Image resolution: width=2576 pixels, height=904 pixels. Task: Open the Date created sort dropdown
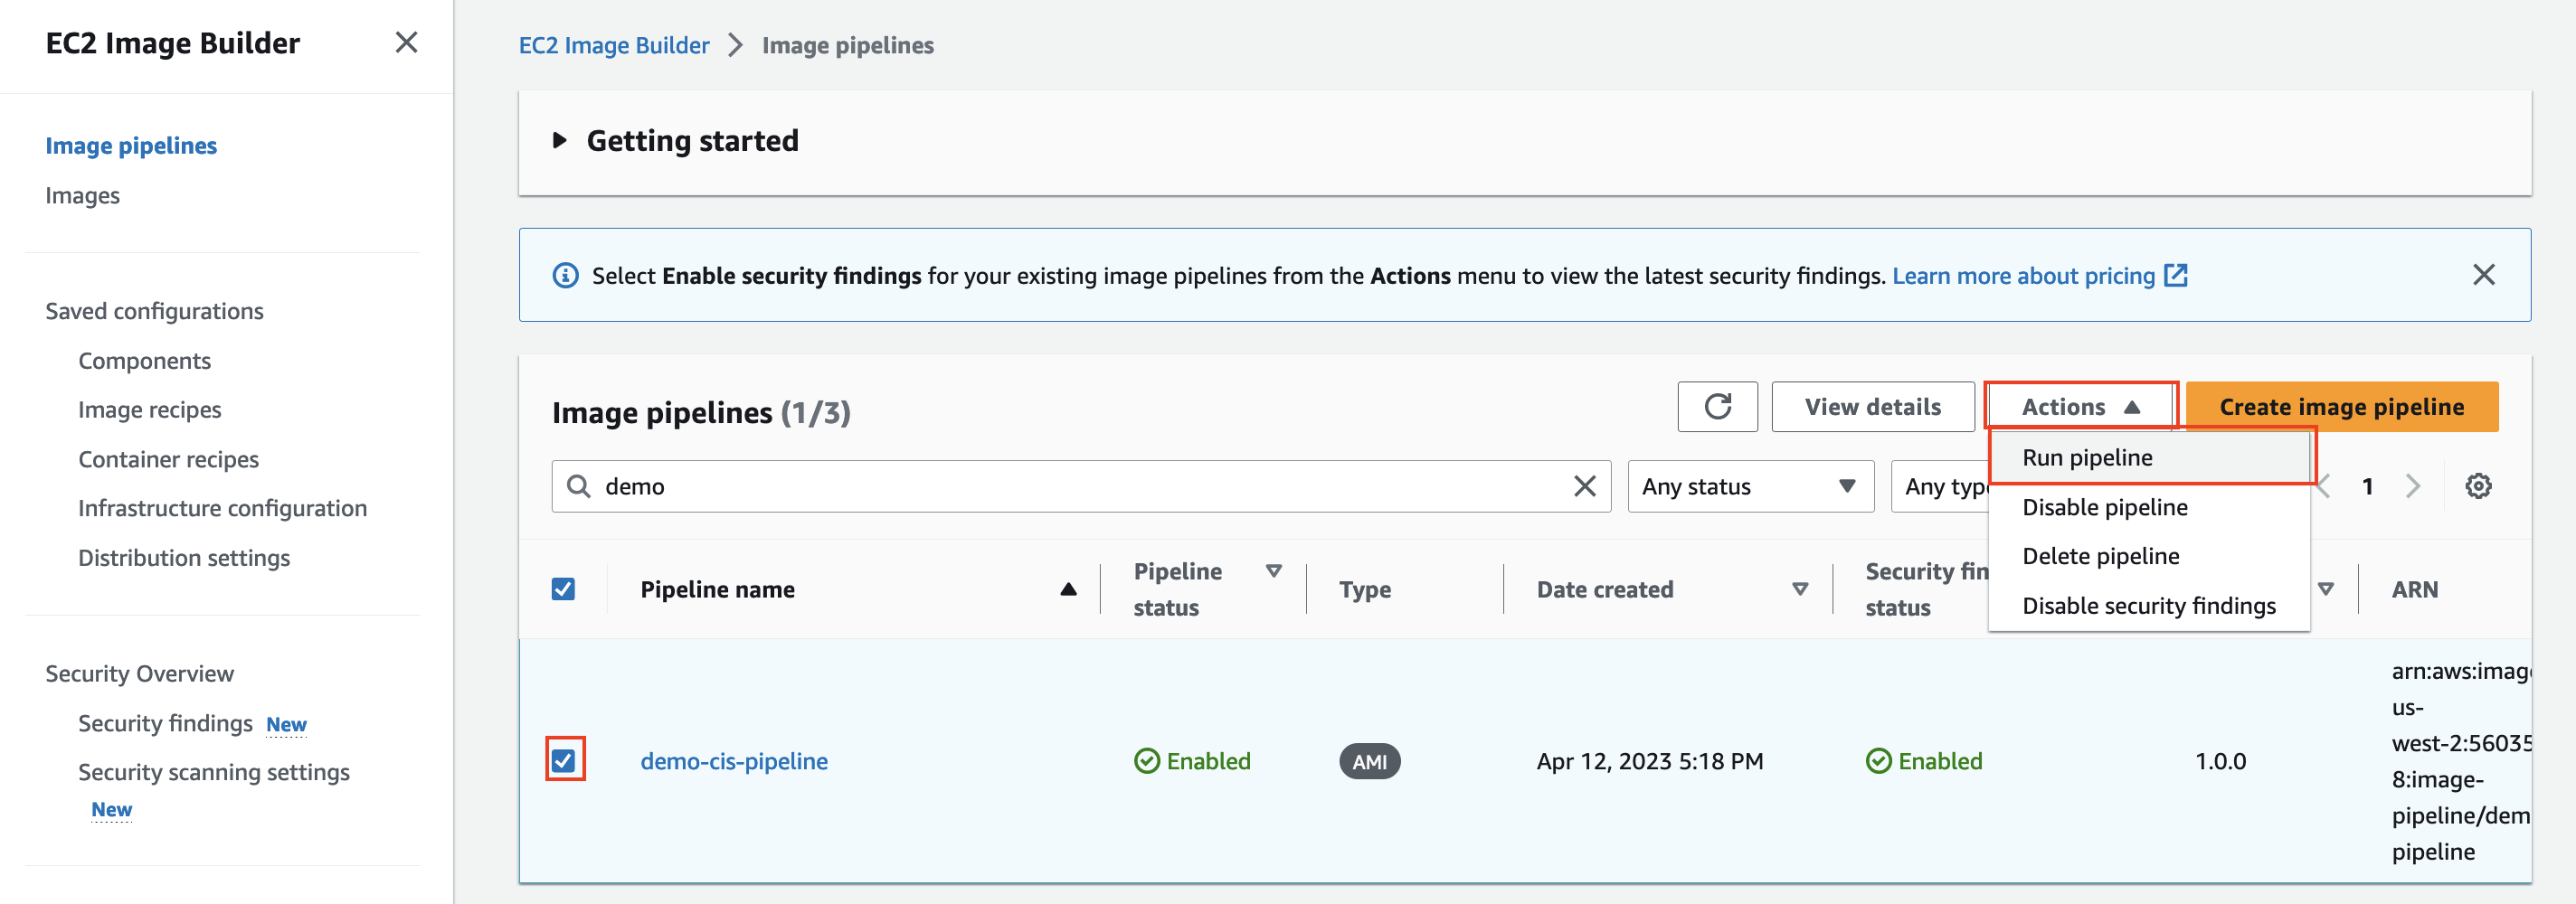pyautogui.click(x=1800, y=589)
